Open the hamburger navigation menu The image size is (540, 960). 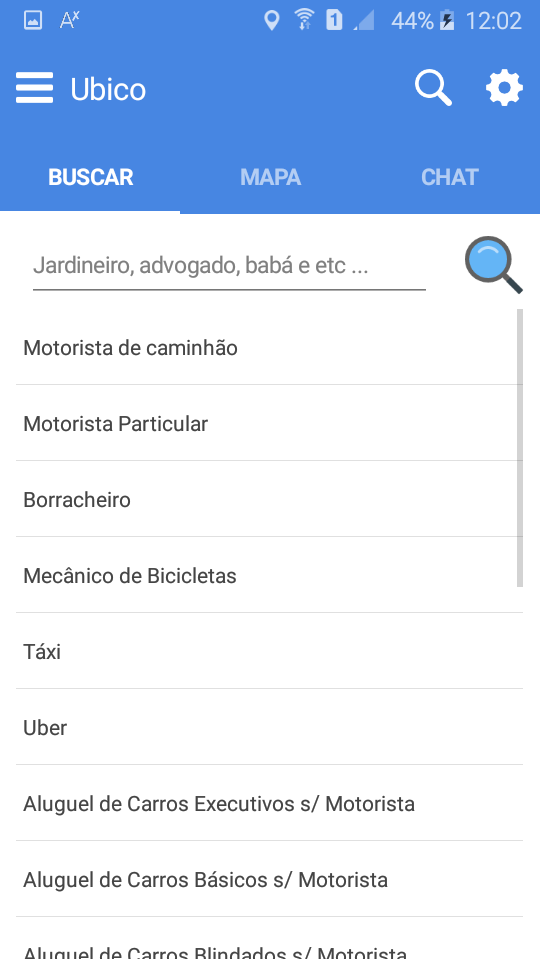pyautogui.click(x=34, y=88)
